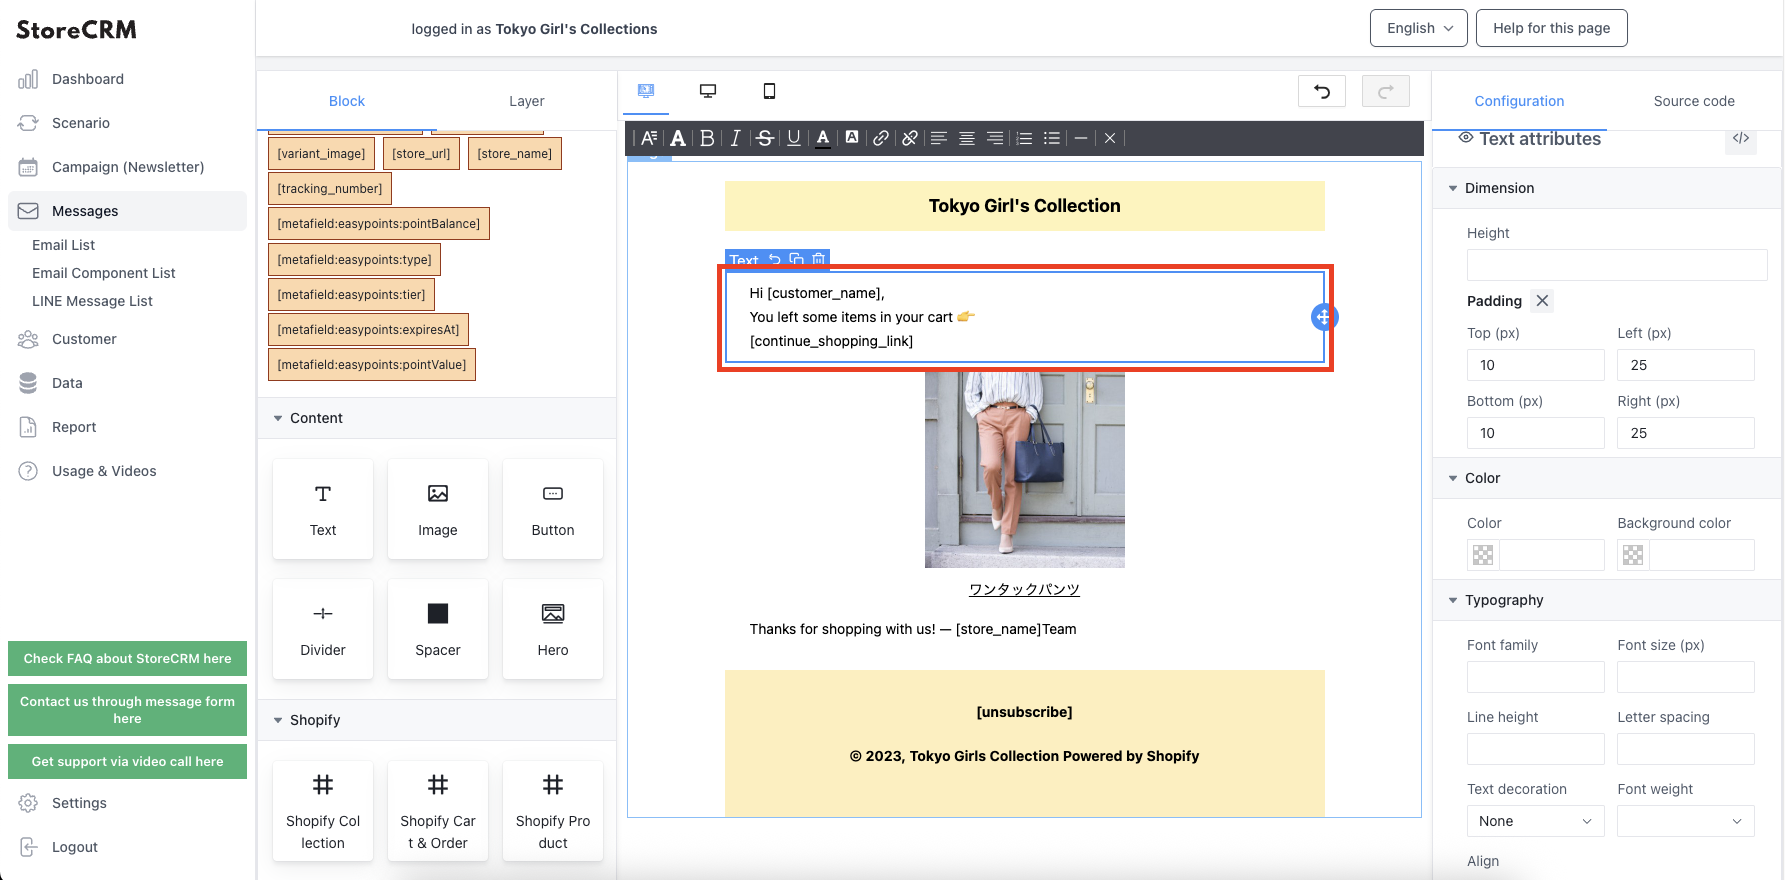
Task: Add the Hero content block
Action: click(x=553, y=629)
